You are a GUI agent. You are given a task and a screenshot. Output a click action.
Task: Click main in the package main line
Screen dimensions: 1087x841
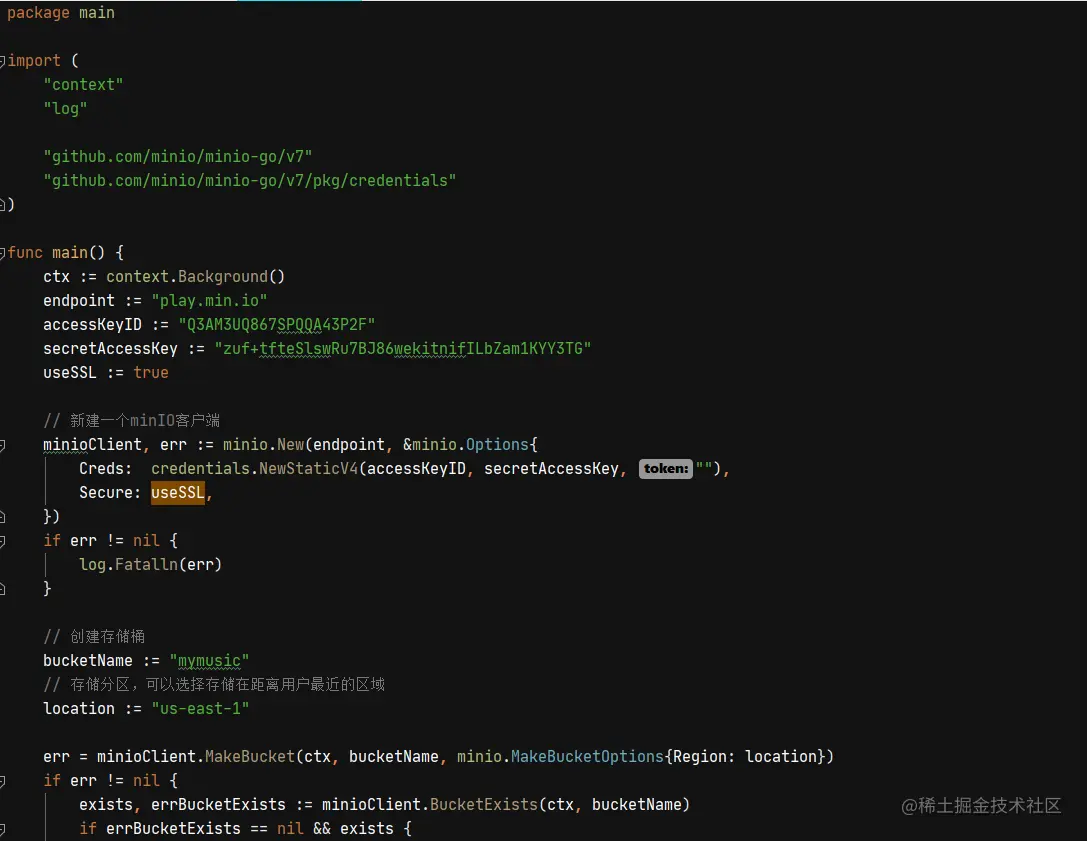pos(96,13)
